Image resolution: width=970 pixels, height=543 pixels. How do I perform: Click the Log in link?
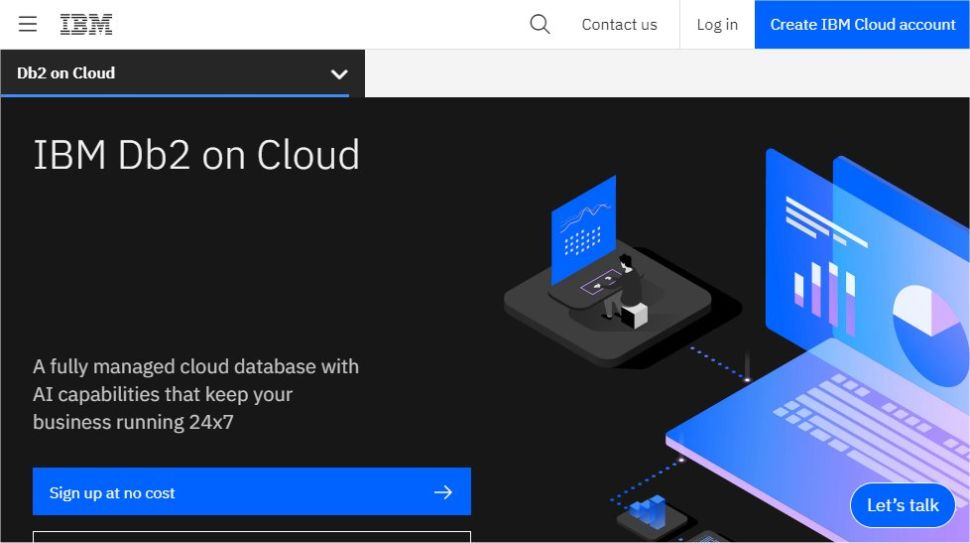[x=717, y=24]
